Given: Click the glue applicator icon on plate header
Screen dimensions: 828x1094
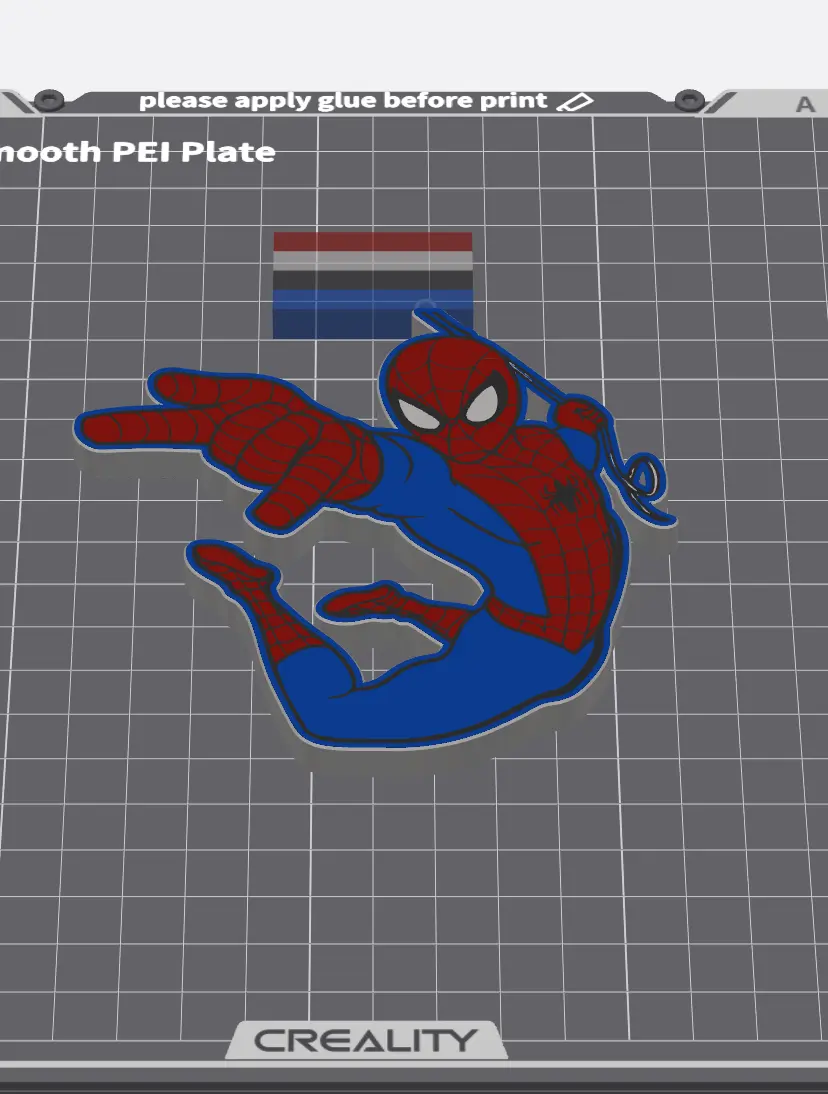Looking at the screenshot, I should pyautogui.click(x=575, y=103).
